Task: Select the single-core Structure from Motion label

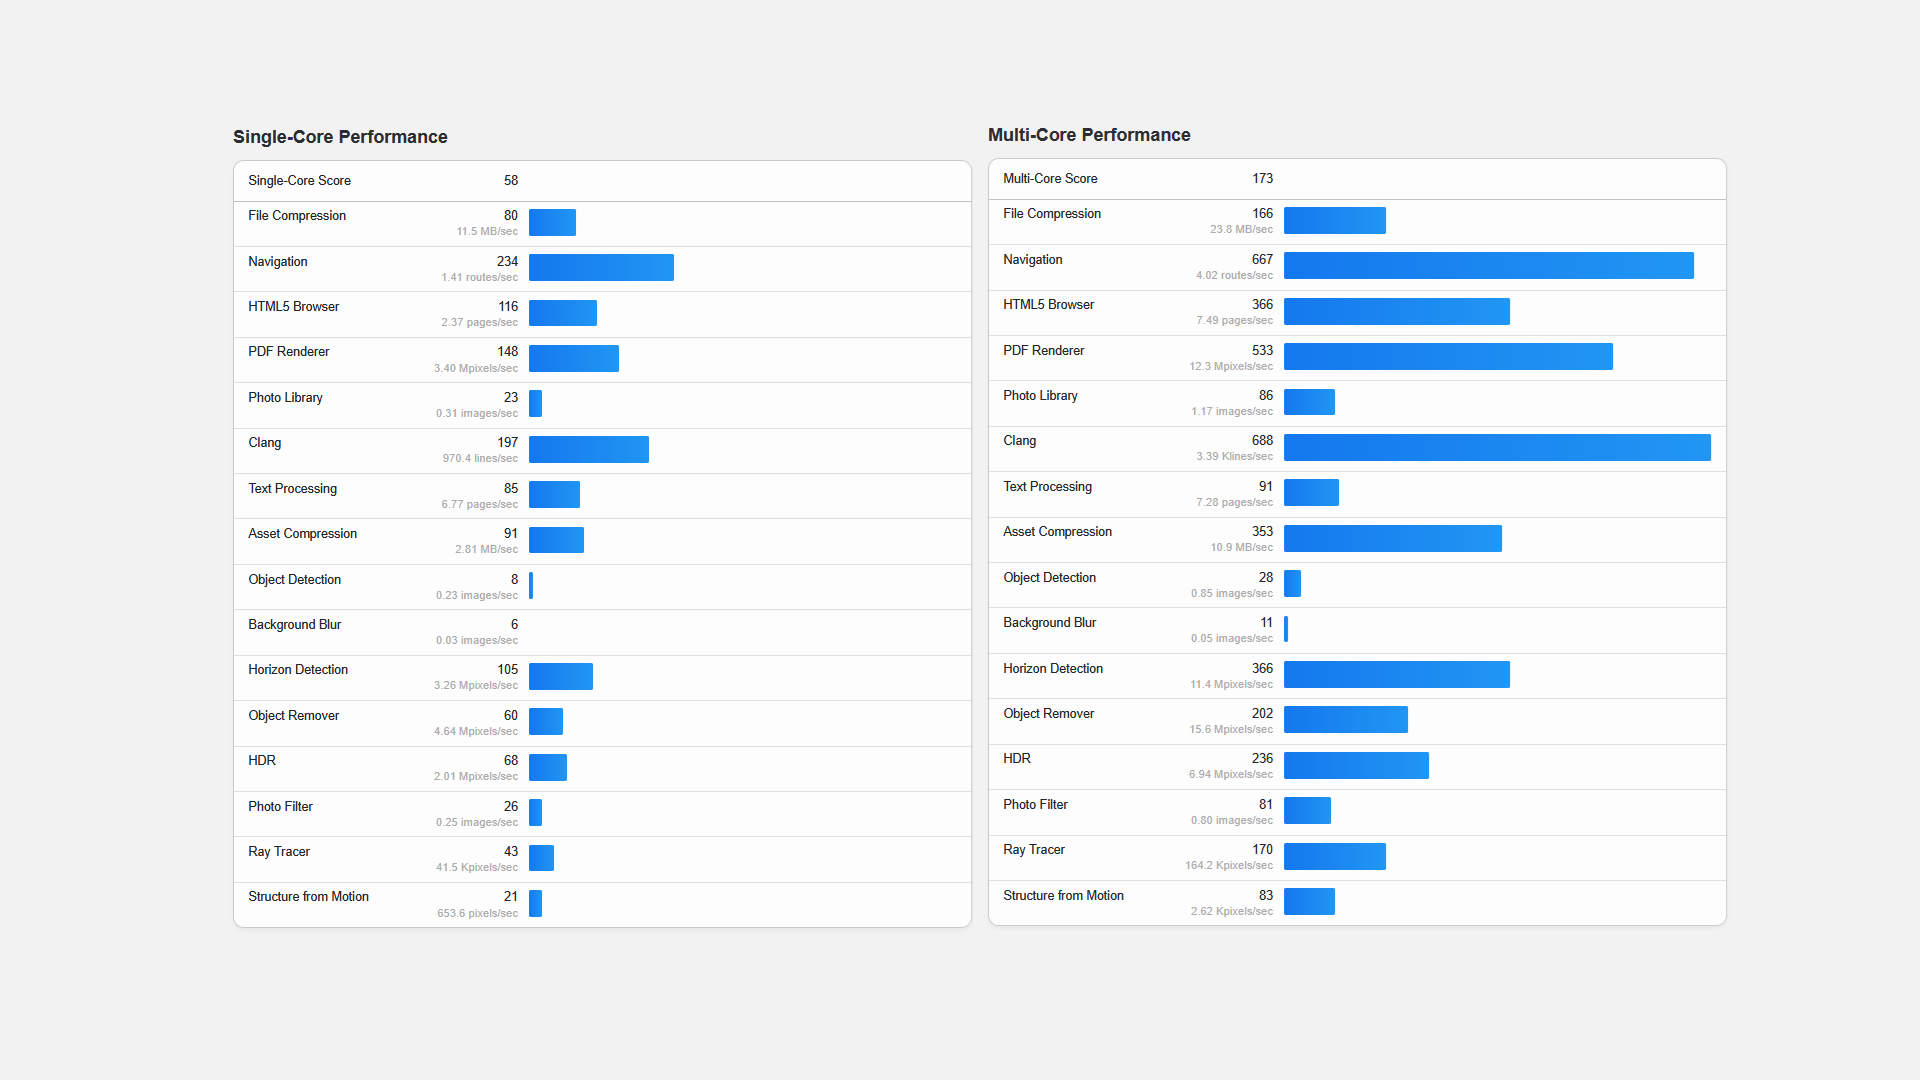Action: (308, 897)
